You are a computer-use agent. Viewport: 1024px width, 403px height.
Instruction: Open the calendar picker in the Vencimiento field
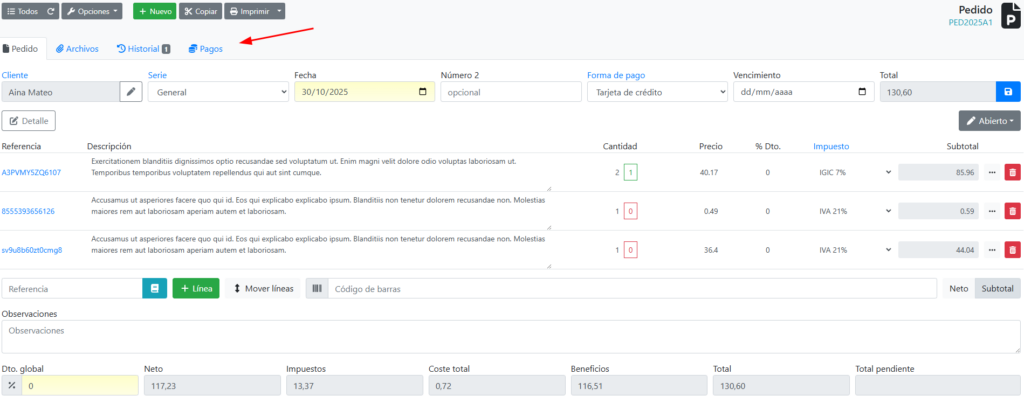pyautogui.click(x=861, y=92)
